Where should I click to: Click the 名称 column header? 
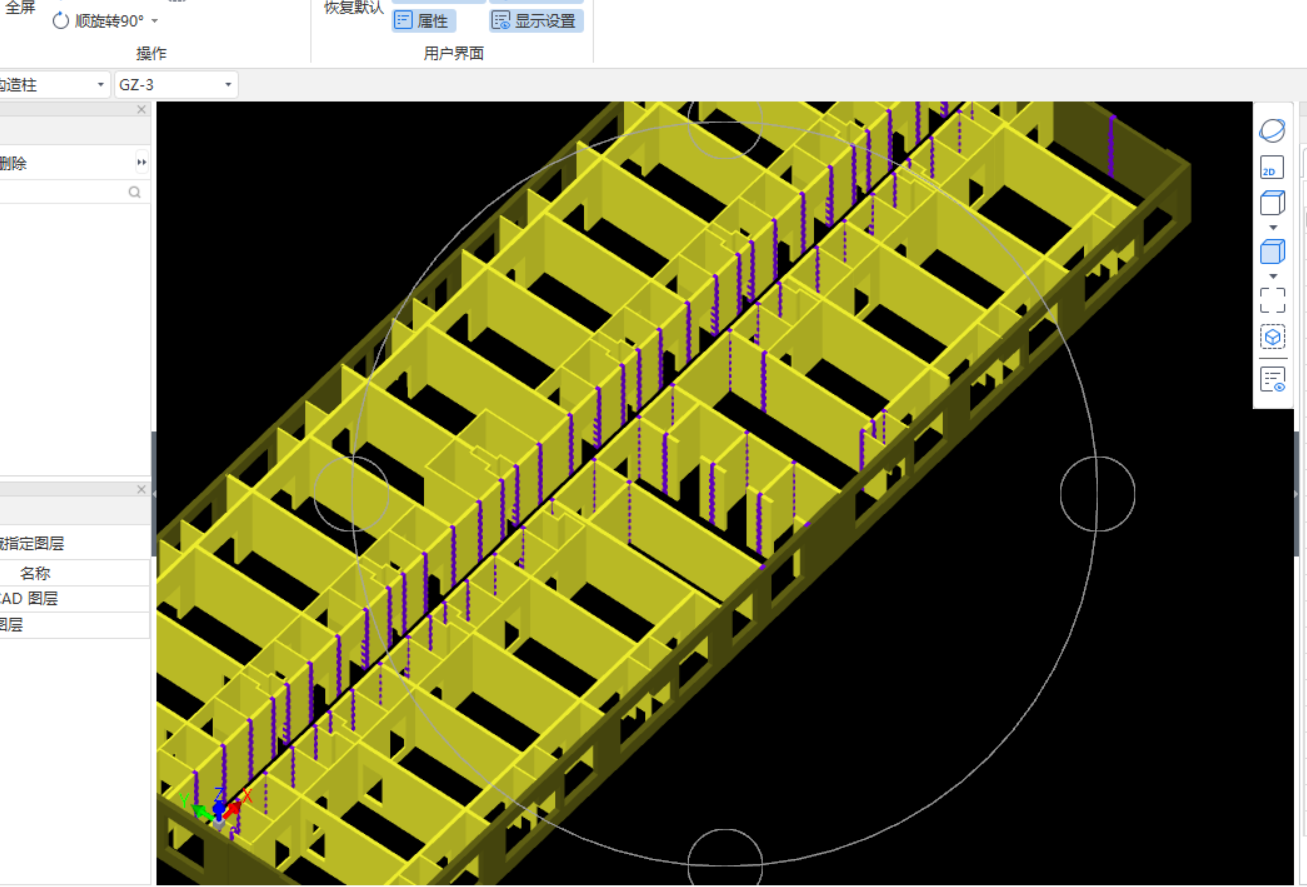coord(75,573)
